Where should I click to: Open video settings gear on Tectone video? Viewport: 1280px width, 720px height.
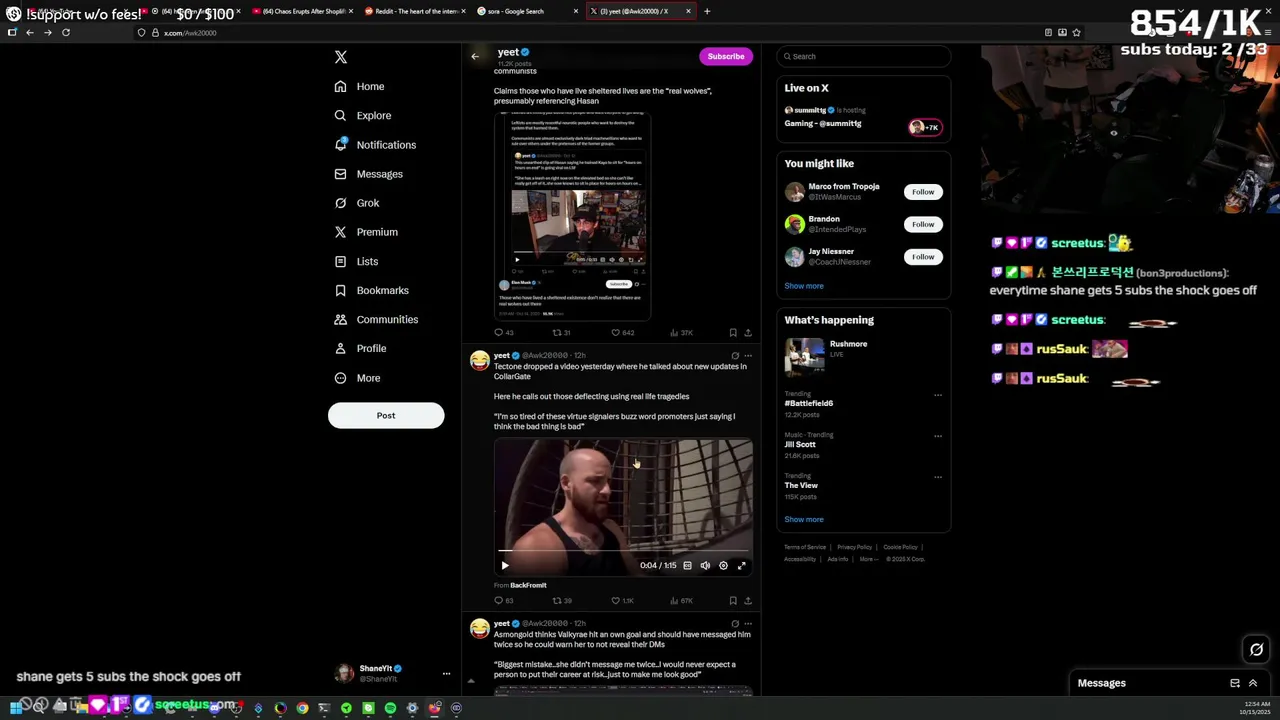pyautogui.click(x=723, y=566)
